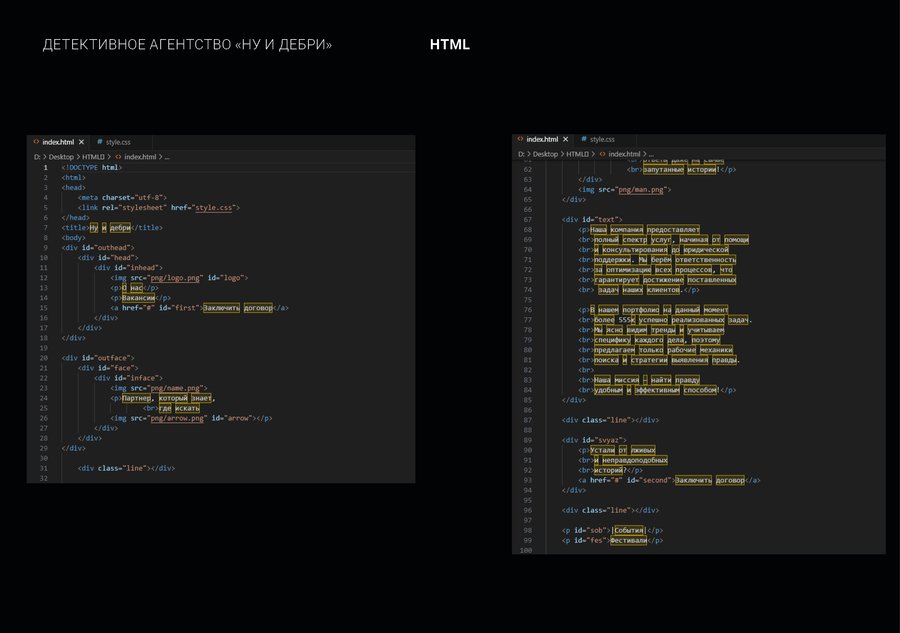Click the "Вакансии" paragraph text
This screenshot has height=633, width=900.
click(138, 298)
